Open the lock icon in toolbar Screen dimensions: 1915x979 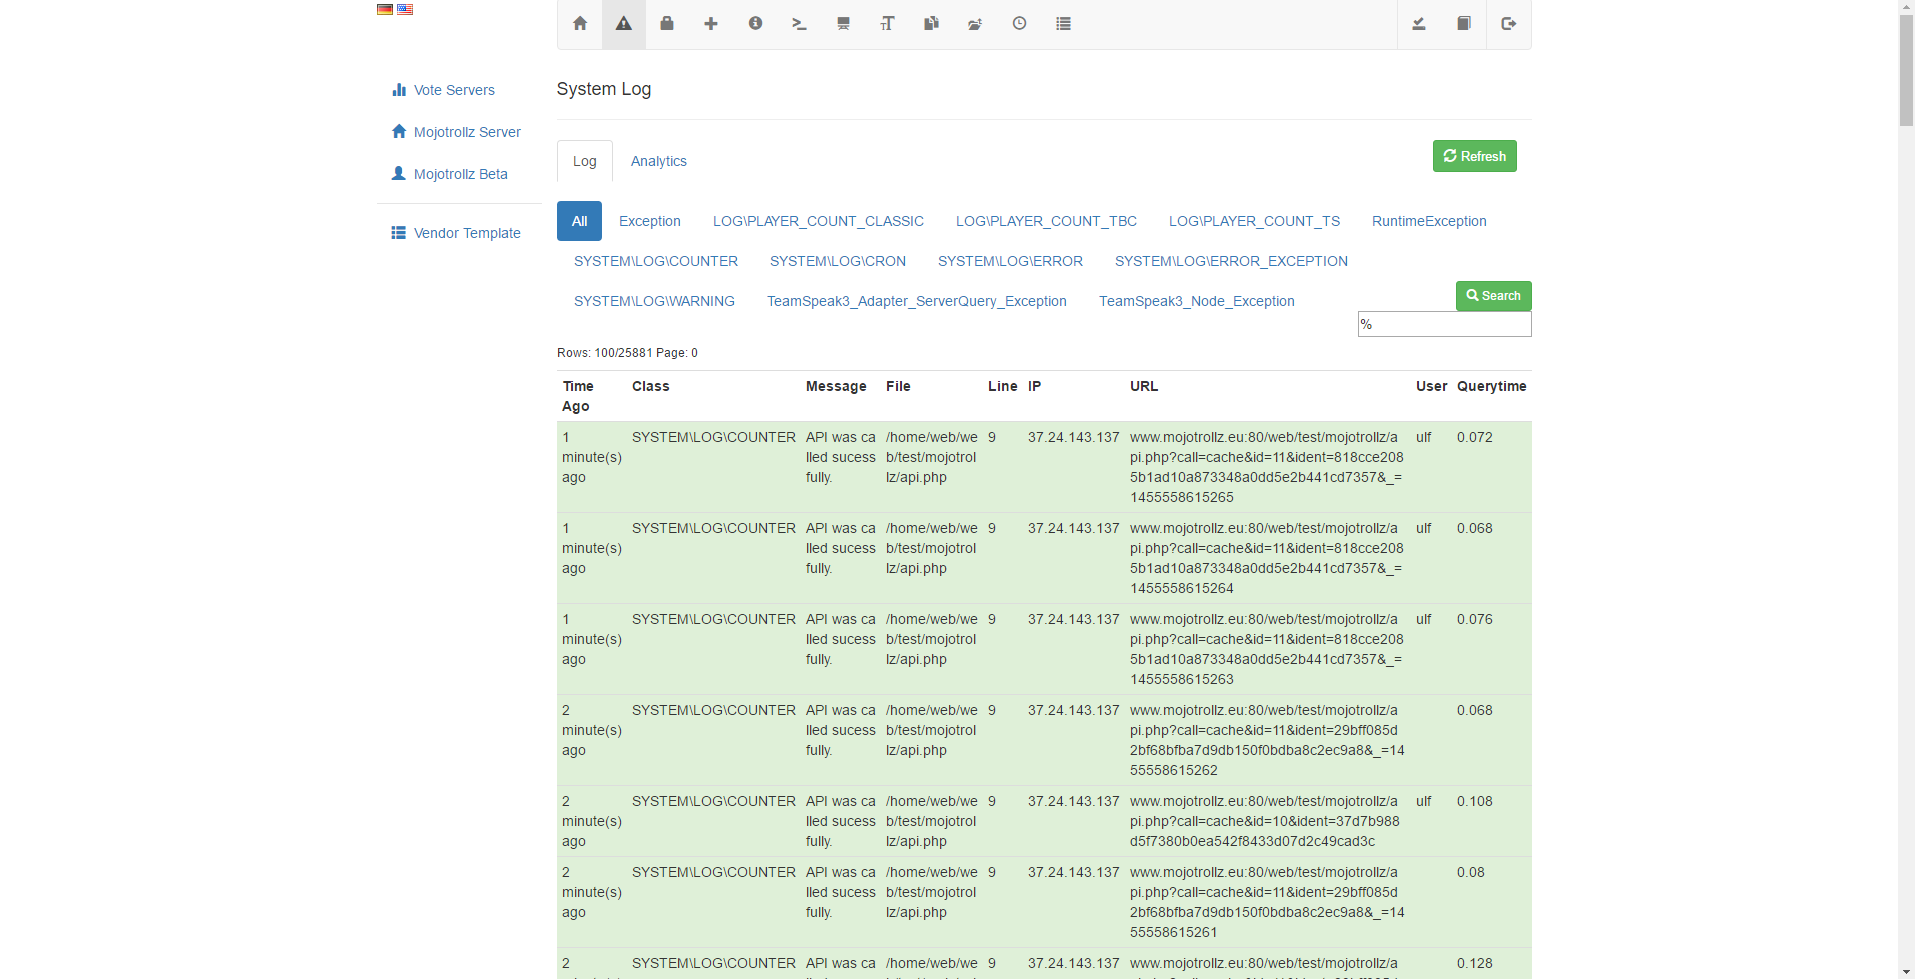(667, 24)
